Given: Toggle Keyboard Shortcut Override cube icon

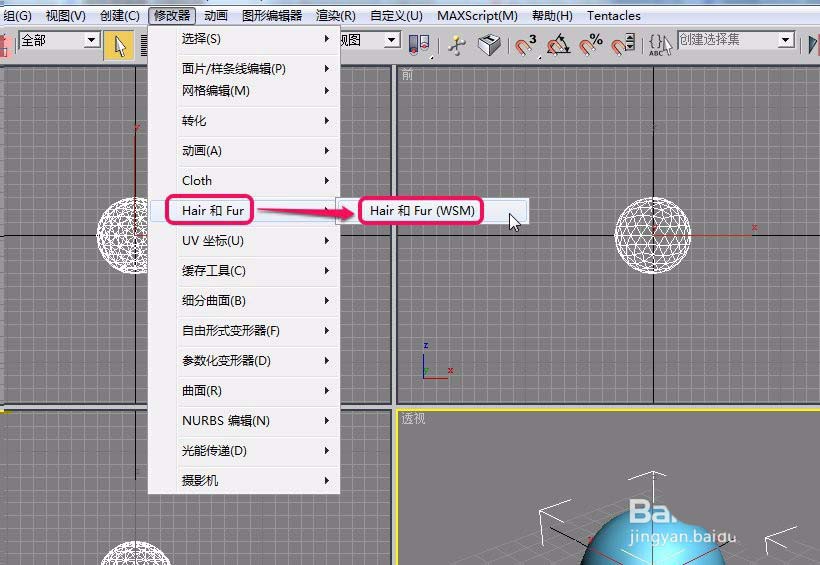Looking at the screenshot, I should pyautogui.click(x=489, y=45).
